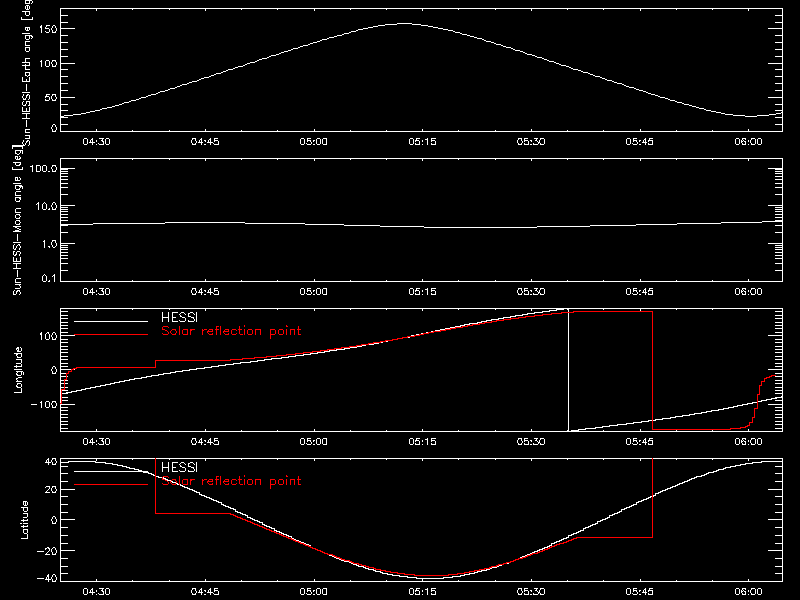Click the peak of Sun-HESSI-Earth angle curve
Viewport: 800px width, 600px height.
[x=404, y=23]
